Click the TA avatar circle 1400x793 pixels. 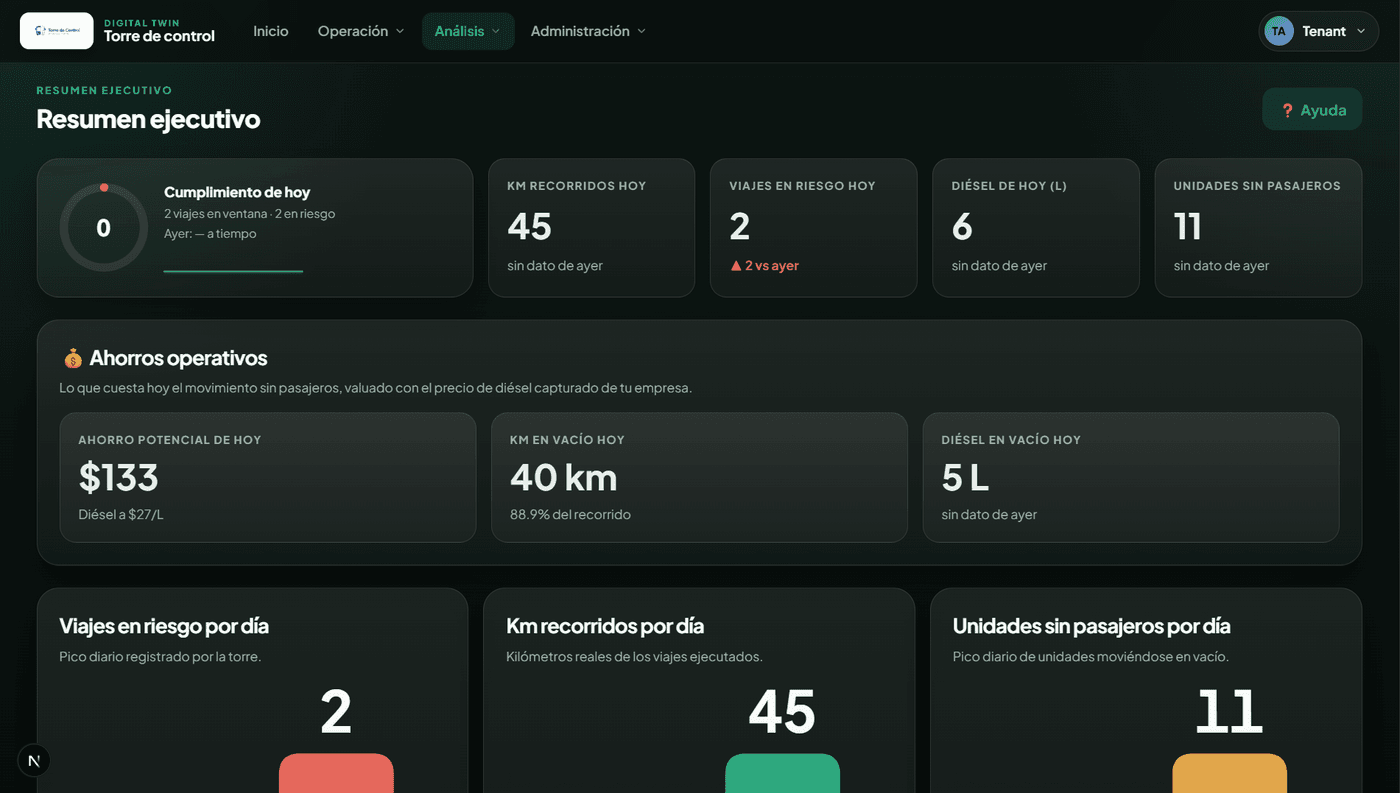click(1279, 31)
